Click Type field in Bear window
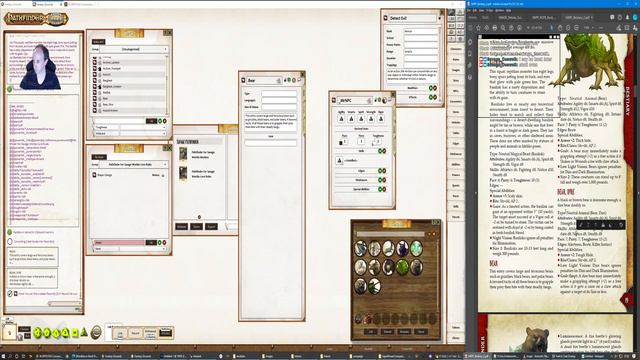Screen dimensions: 640x360 point(279,94)
